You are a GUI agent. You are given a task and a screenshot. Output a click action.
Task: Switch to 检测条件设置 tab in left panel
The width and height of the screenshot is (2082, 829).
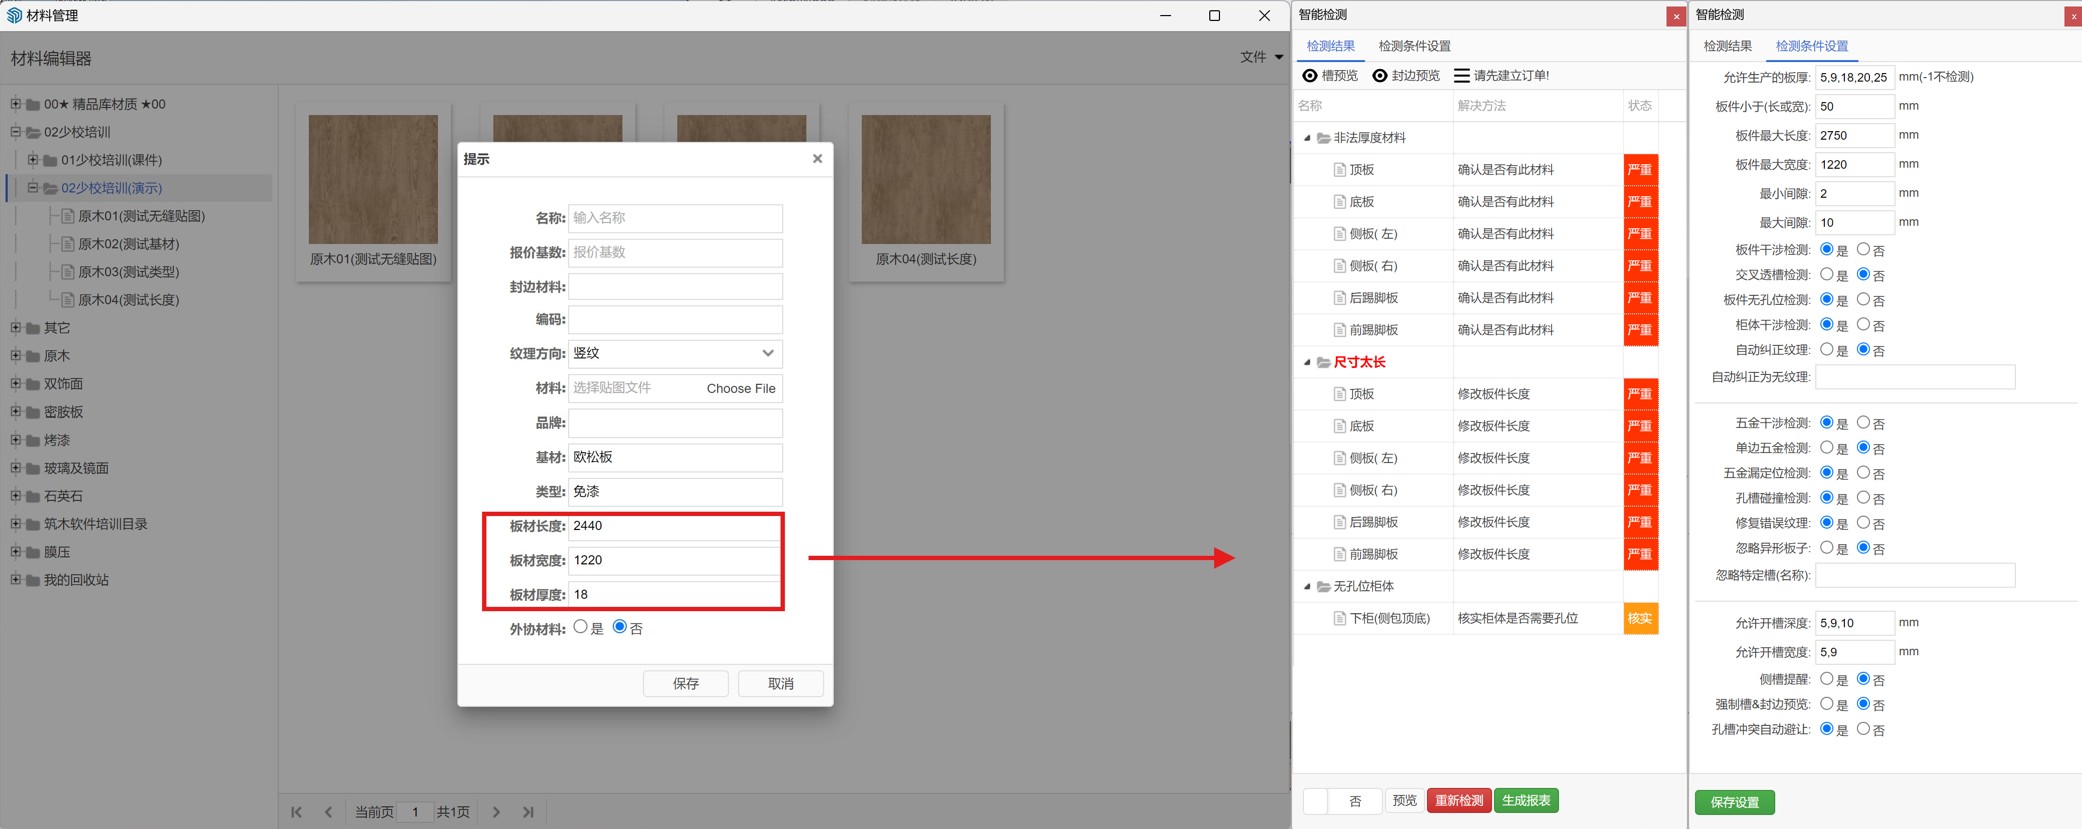(x=1414, y=46)
